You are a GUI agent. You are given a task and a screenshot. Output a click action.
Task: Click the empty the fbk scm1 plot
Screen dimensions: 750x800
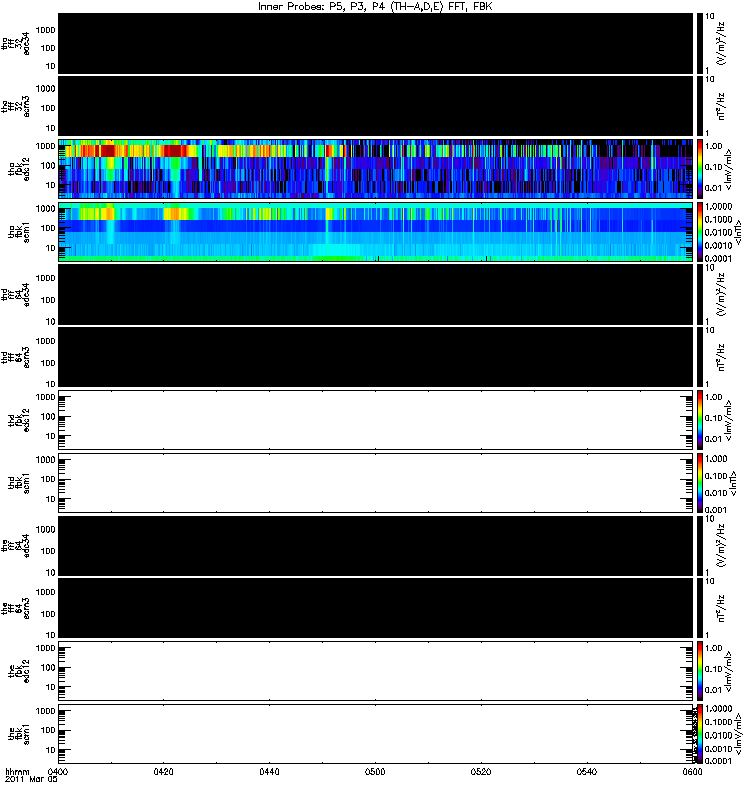point(376,734)
